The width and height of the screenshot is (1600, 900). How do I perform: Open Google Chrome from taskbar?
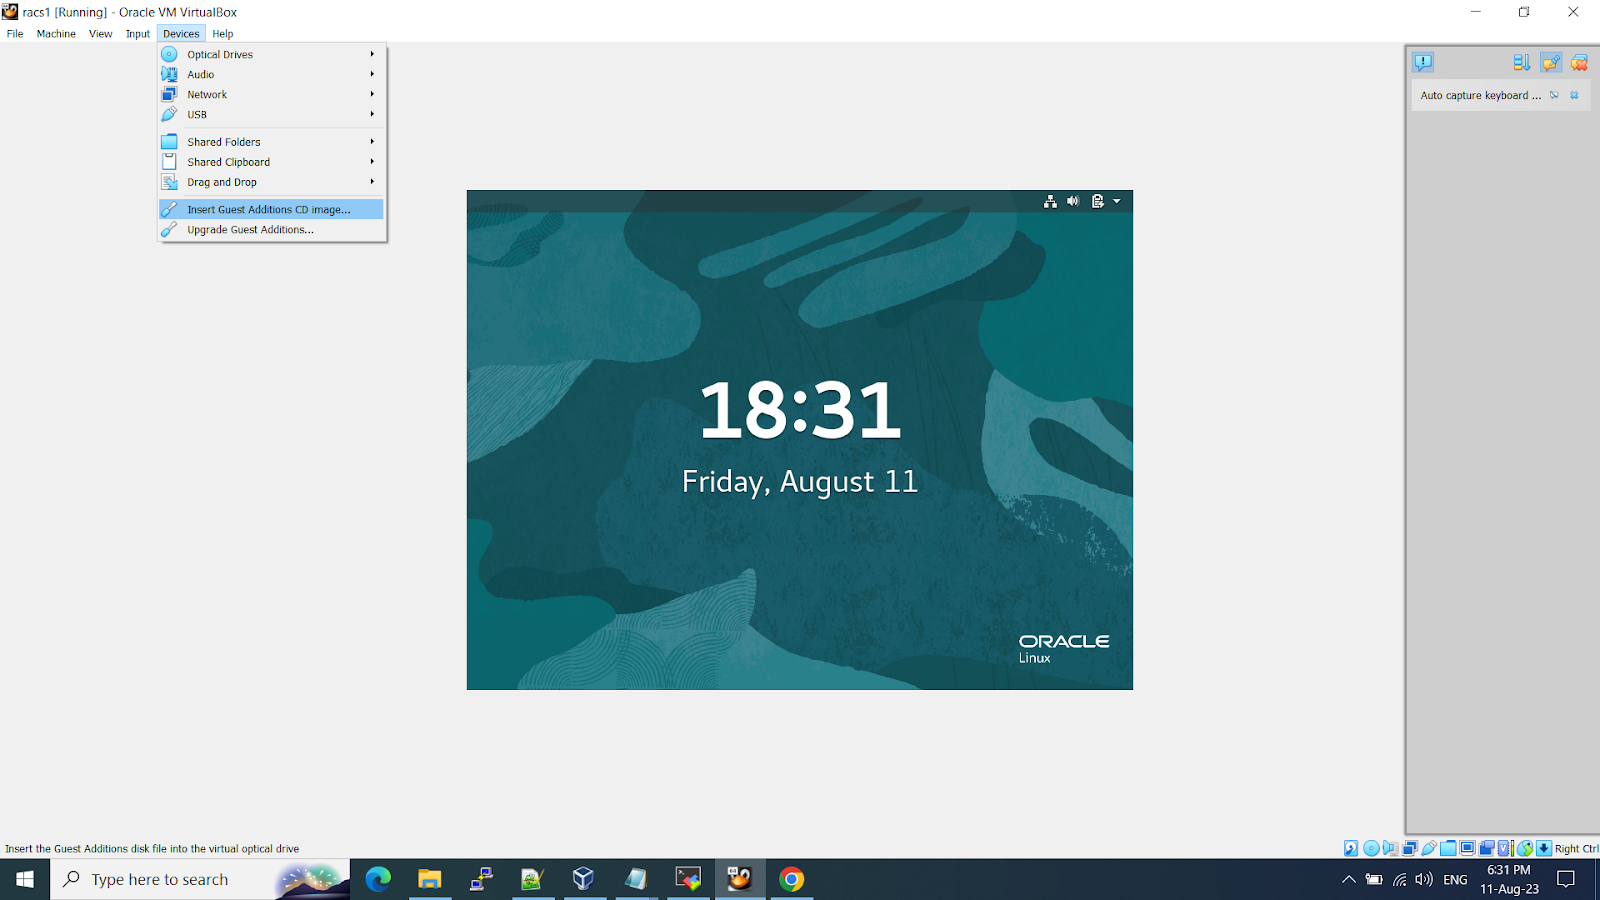(791, 879)
